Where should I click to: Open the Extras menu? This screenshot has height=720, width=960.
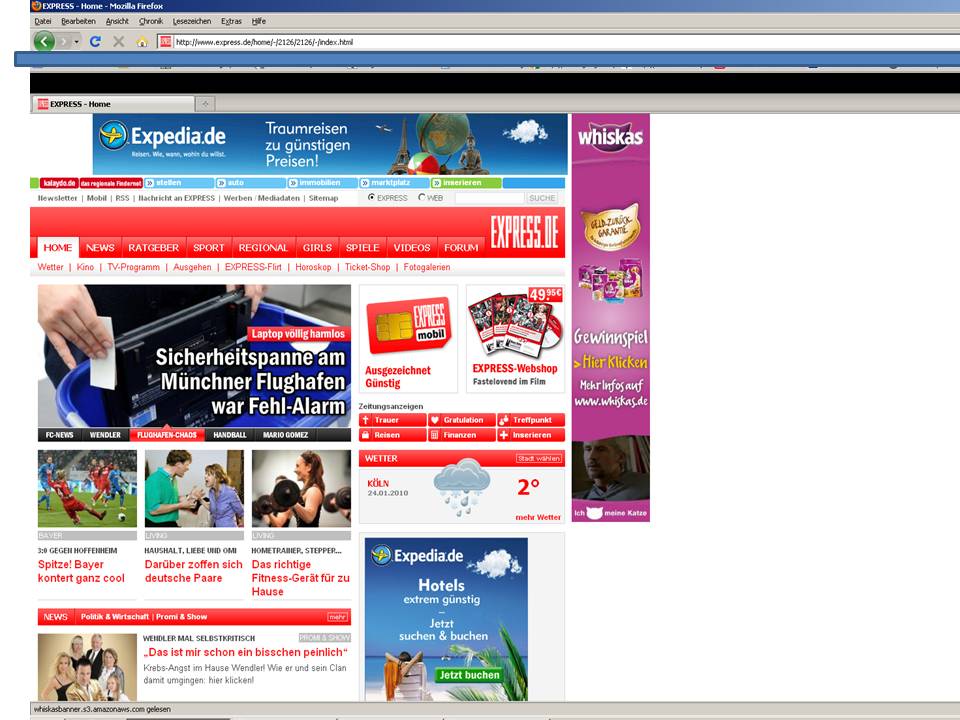231,21
